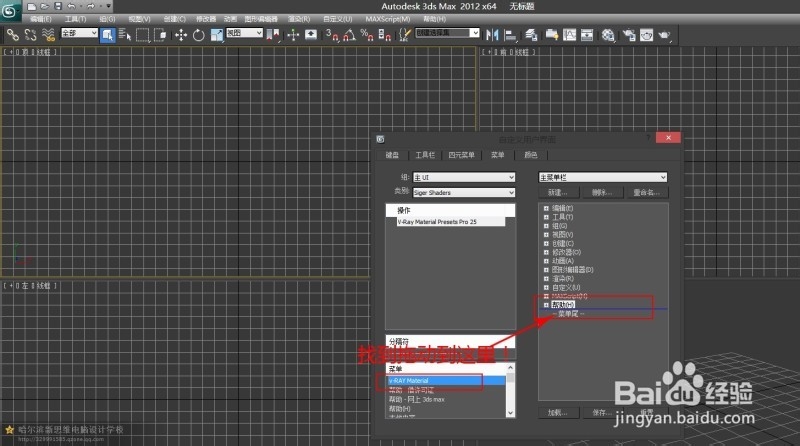The width and height of the screenshot is (800, 446).
Task: Pick the Select and Scale tool
Action: click(217, 35)
